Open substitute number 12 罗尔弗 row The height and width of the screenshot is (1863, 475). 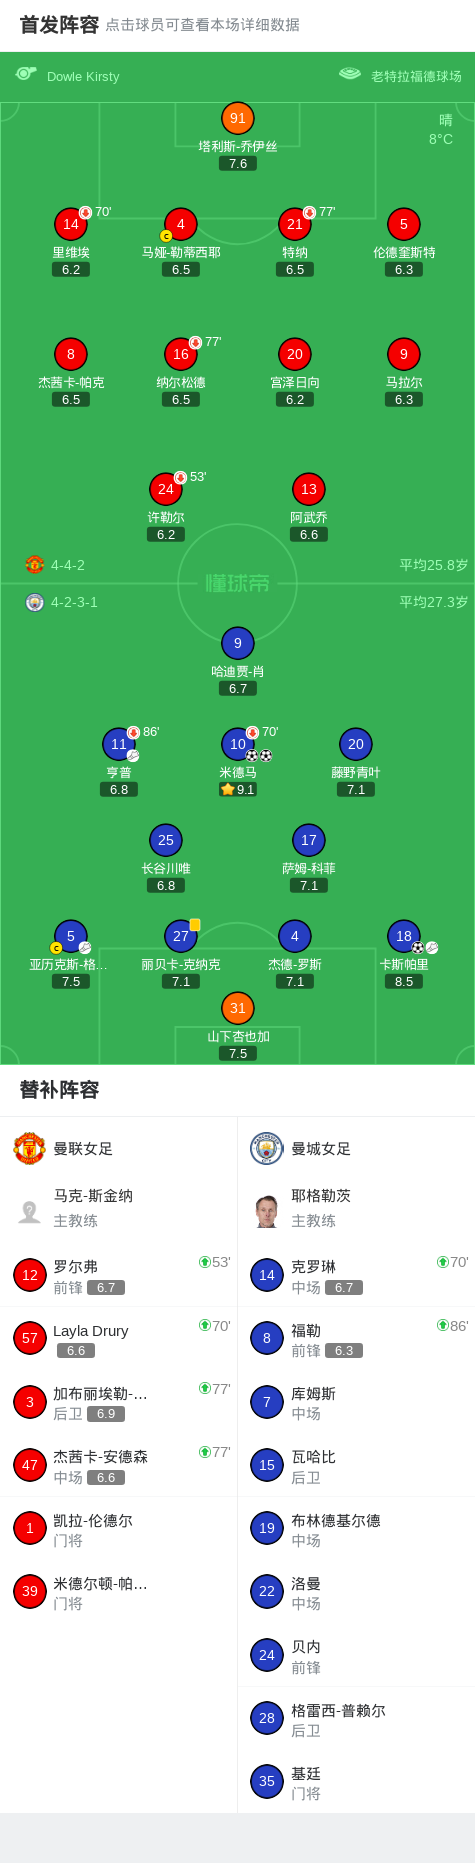pos(119,1276)
